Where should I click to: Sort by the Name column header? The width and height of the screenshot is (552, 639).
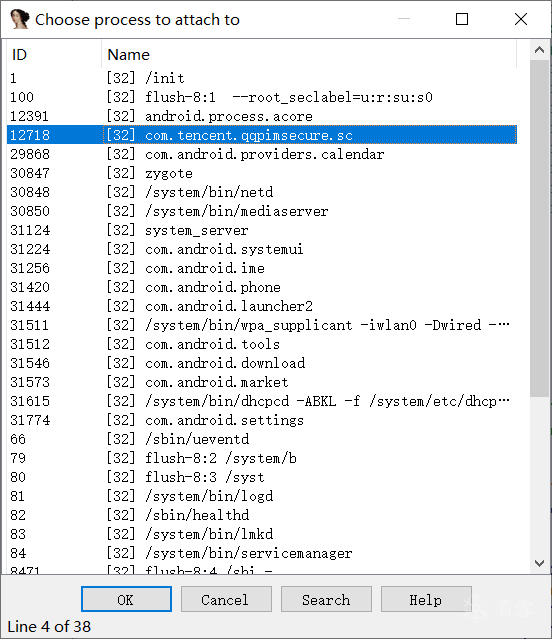point(309,55)
